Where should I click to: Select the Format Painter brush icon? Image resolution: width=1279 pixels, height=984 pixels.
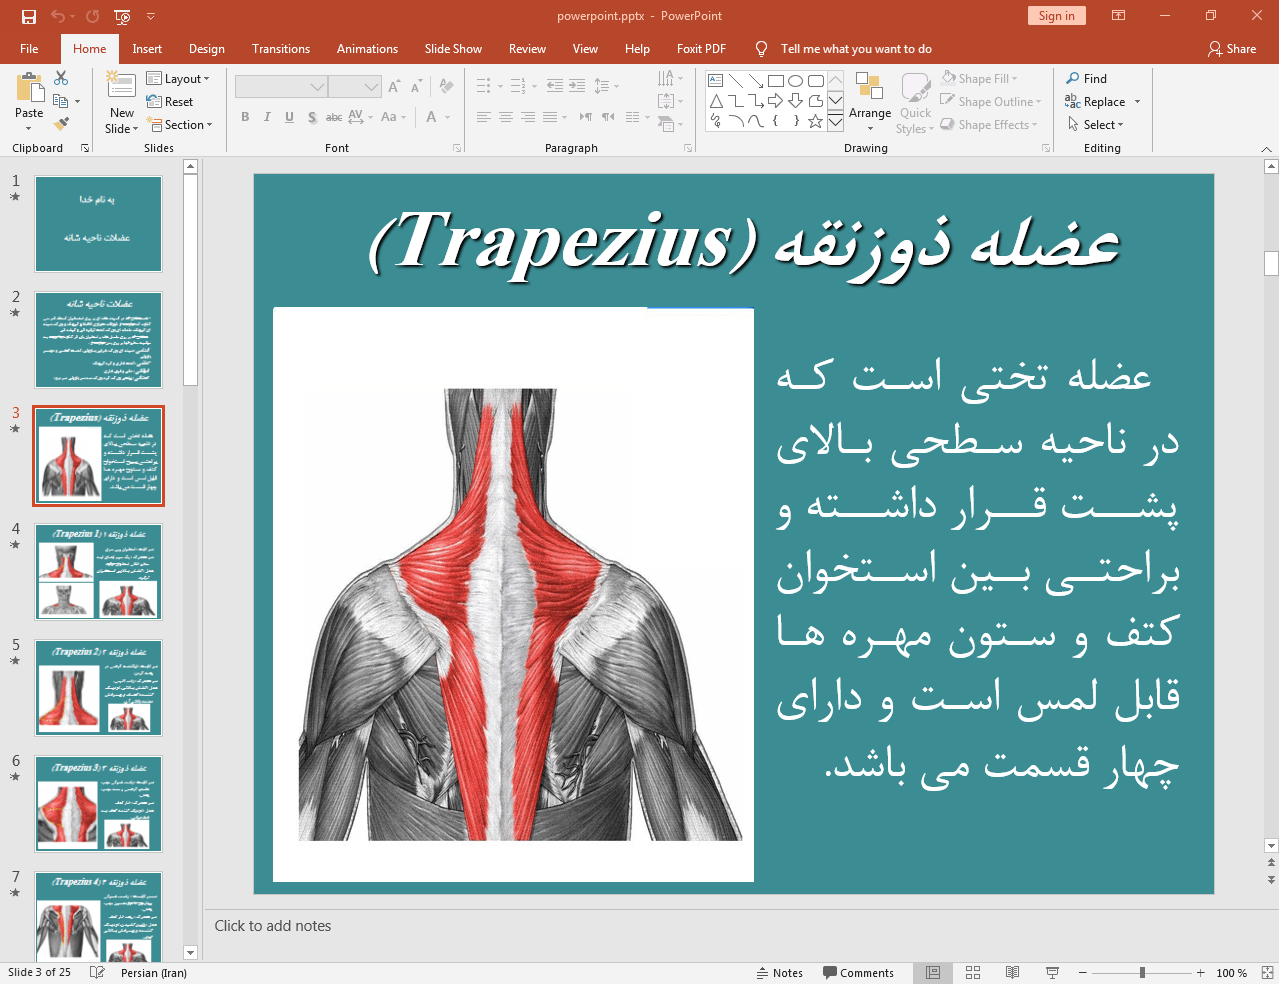[x=61, y=124]
